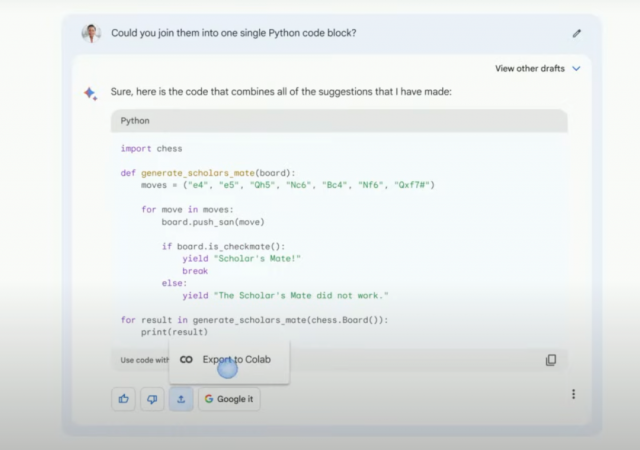This screenshot has height=450, width=640.
Task: Click the Python code block header
Action: pos(339,121)
